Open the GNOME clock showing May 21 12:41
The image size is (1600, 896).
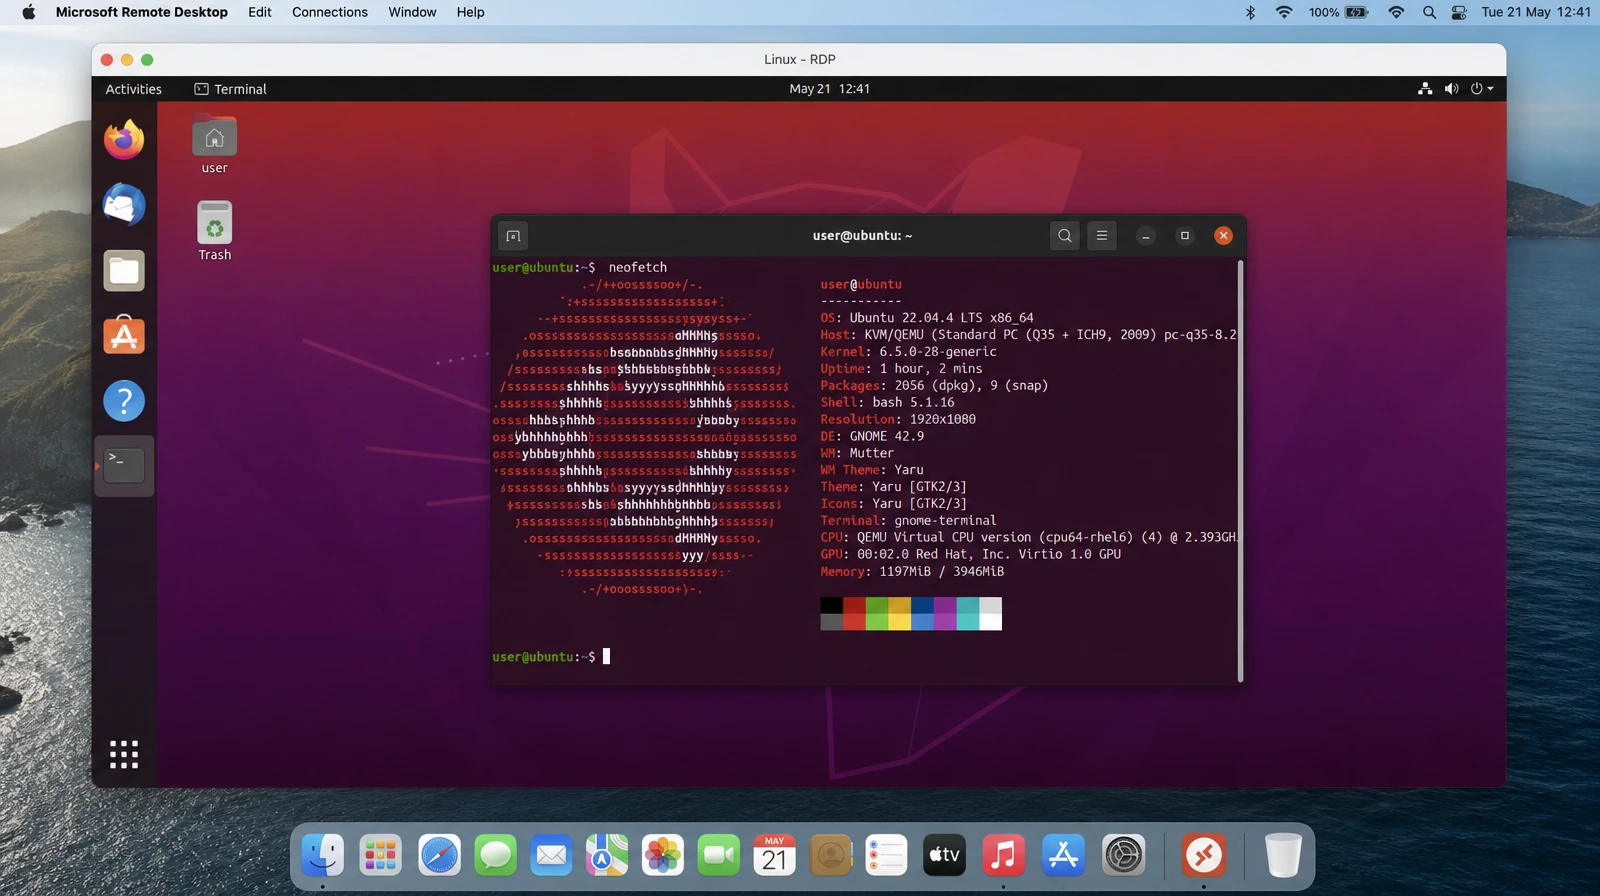[829, 89]
